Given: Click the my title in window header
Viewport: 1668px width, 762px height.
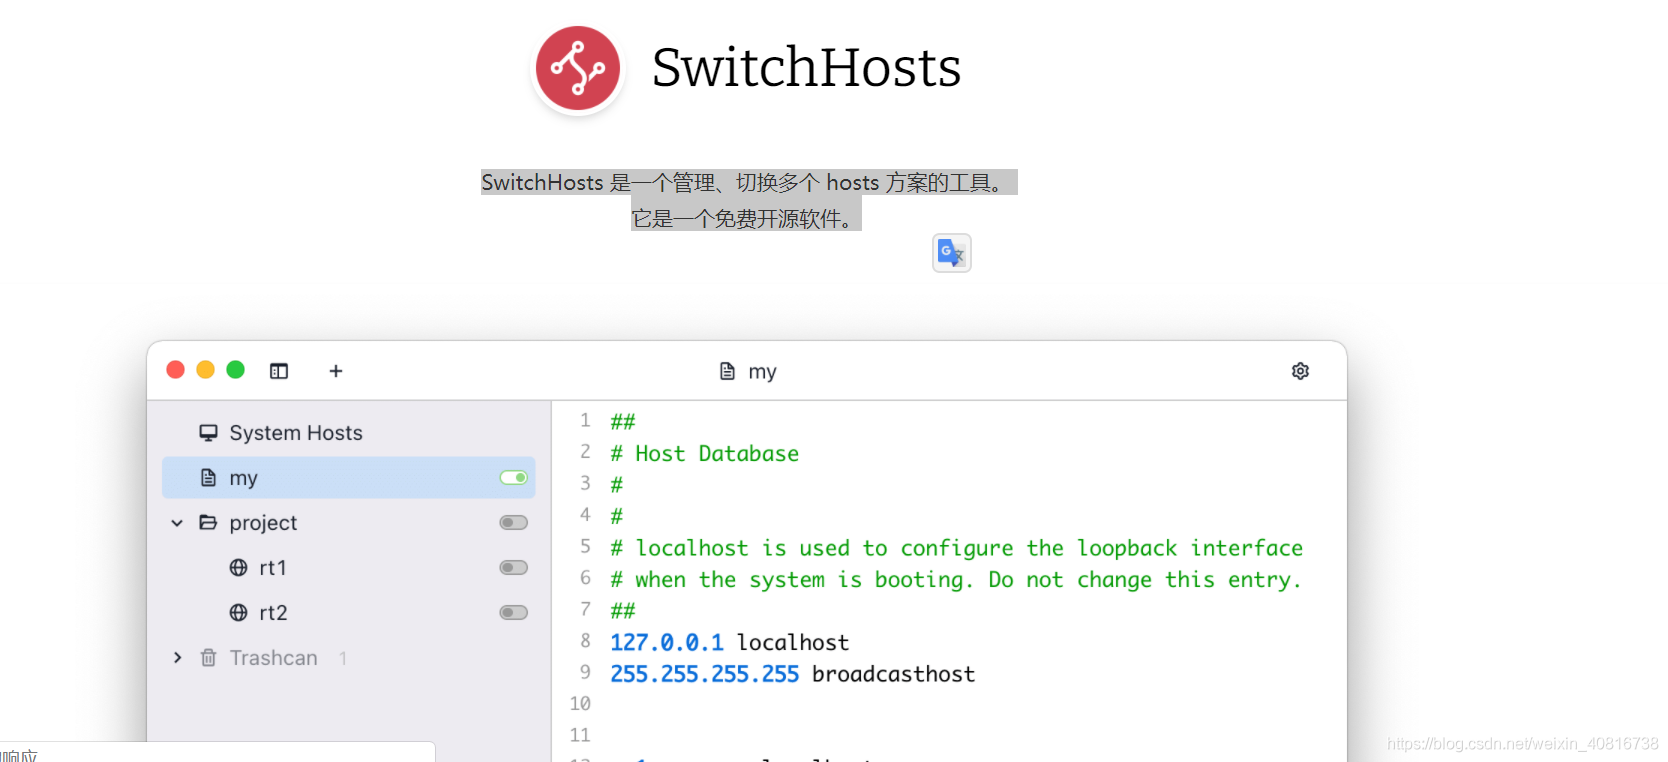Looking at the screenshot, I should pos(762,372).
